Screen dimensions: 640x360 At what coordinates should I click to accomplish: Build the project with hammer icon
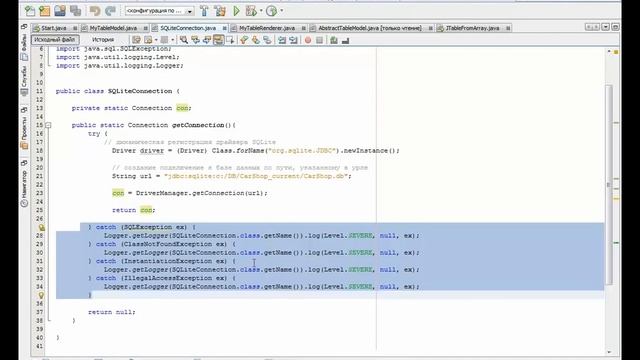(x=204, y=11)
